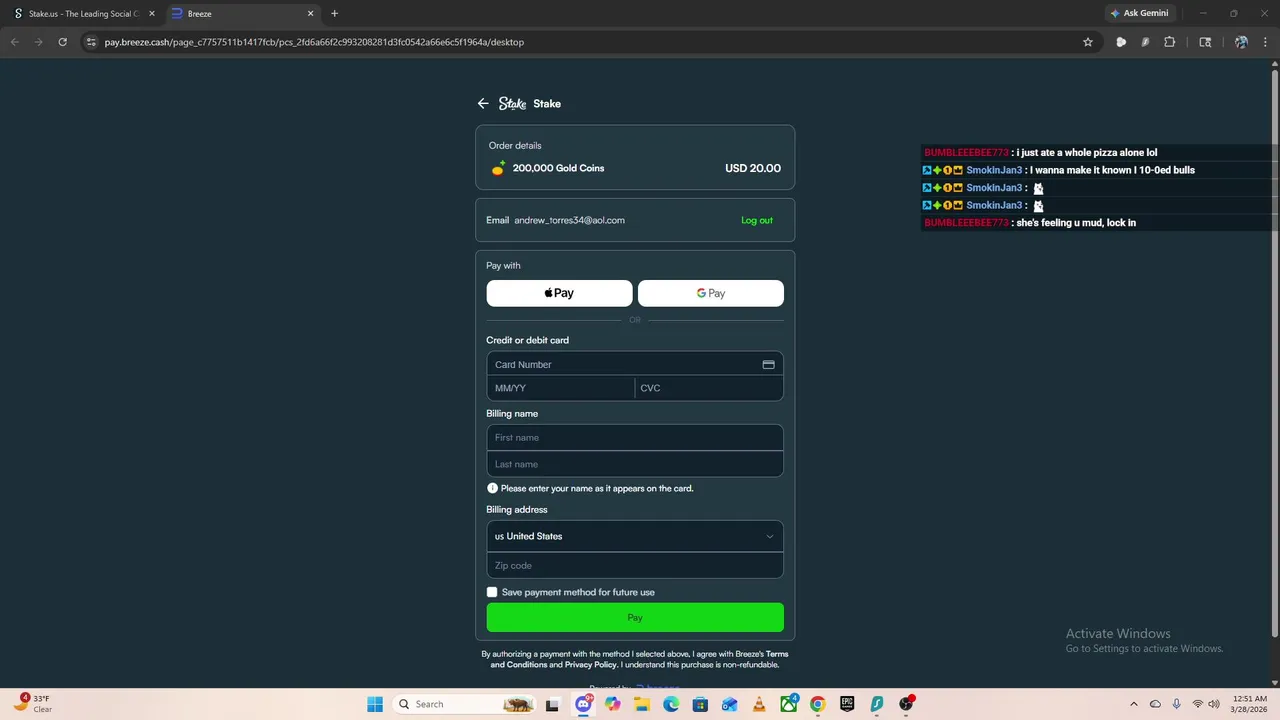Click the credit card icon in Card Number field

coord(768,365)
